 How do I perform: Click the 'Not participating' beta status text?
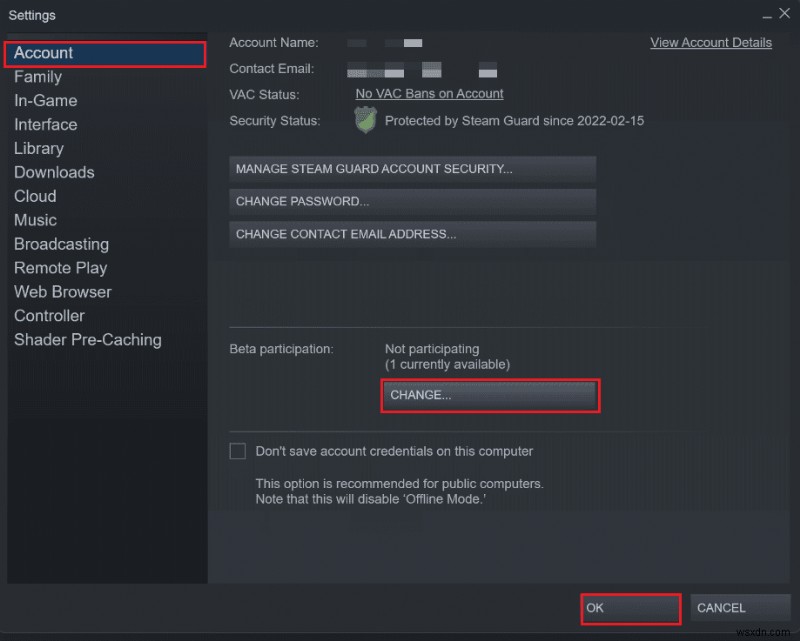tap(432, 349)
